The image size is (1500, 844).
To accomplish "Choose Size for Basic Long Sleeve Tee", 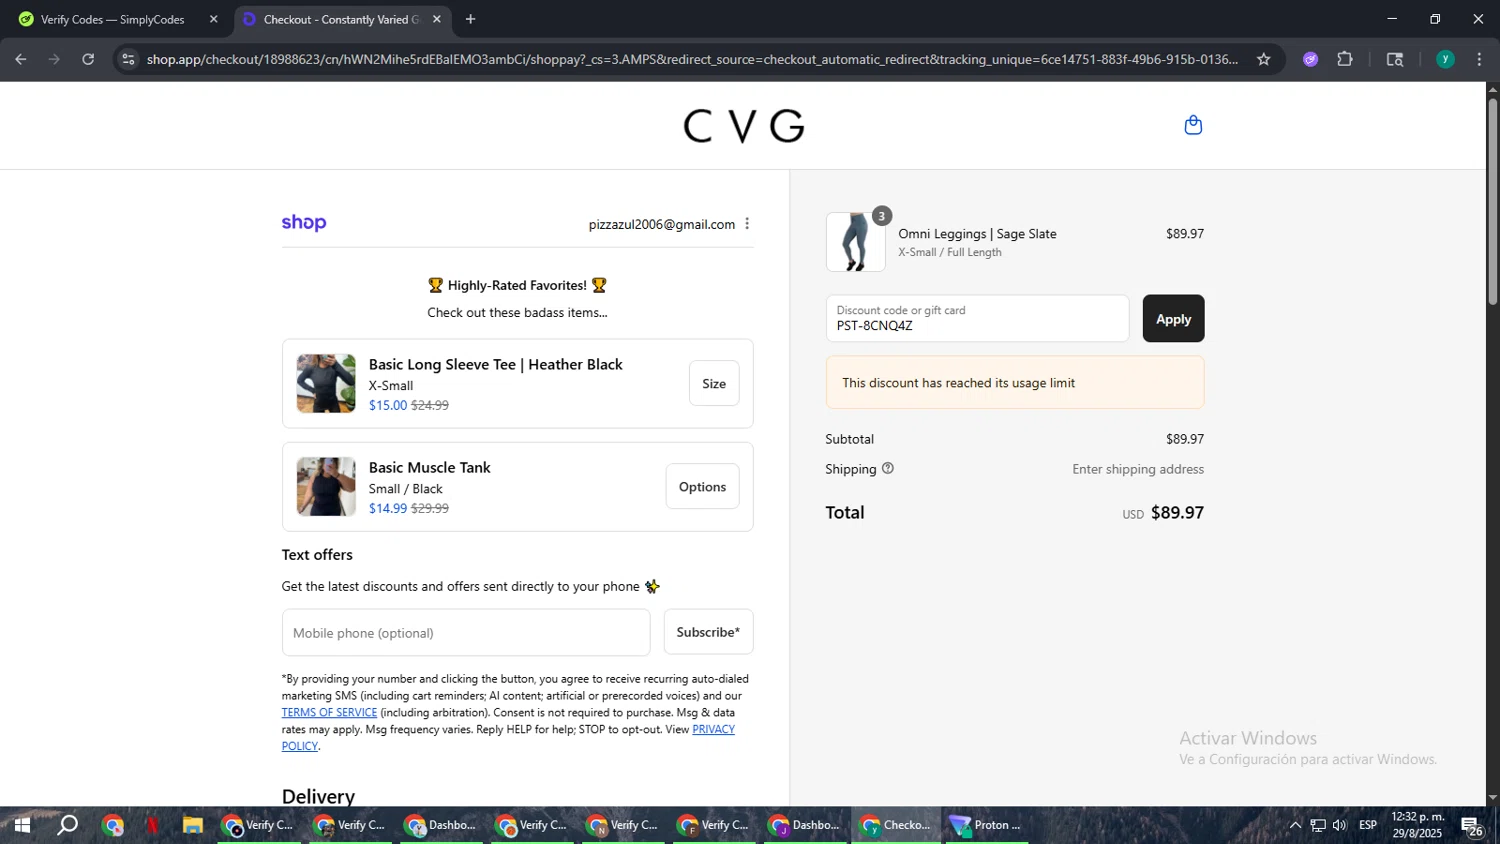I will pos(714,383).
